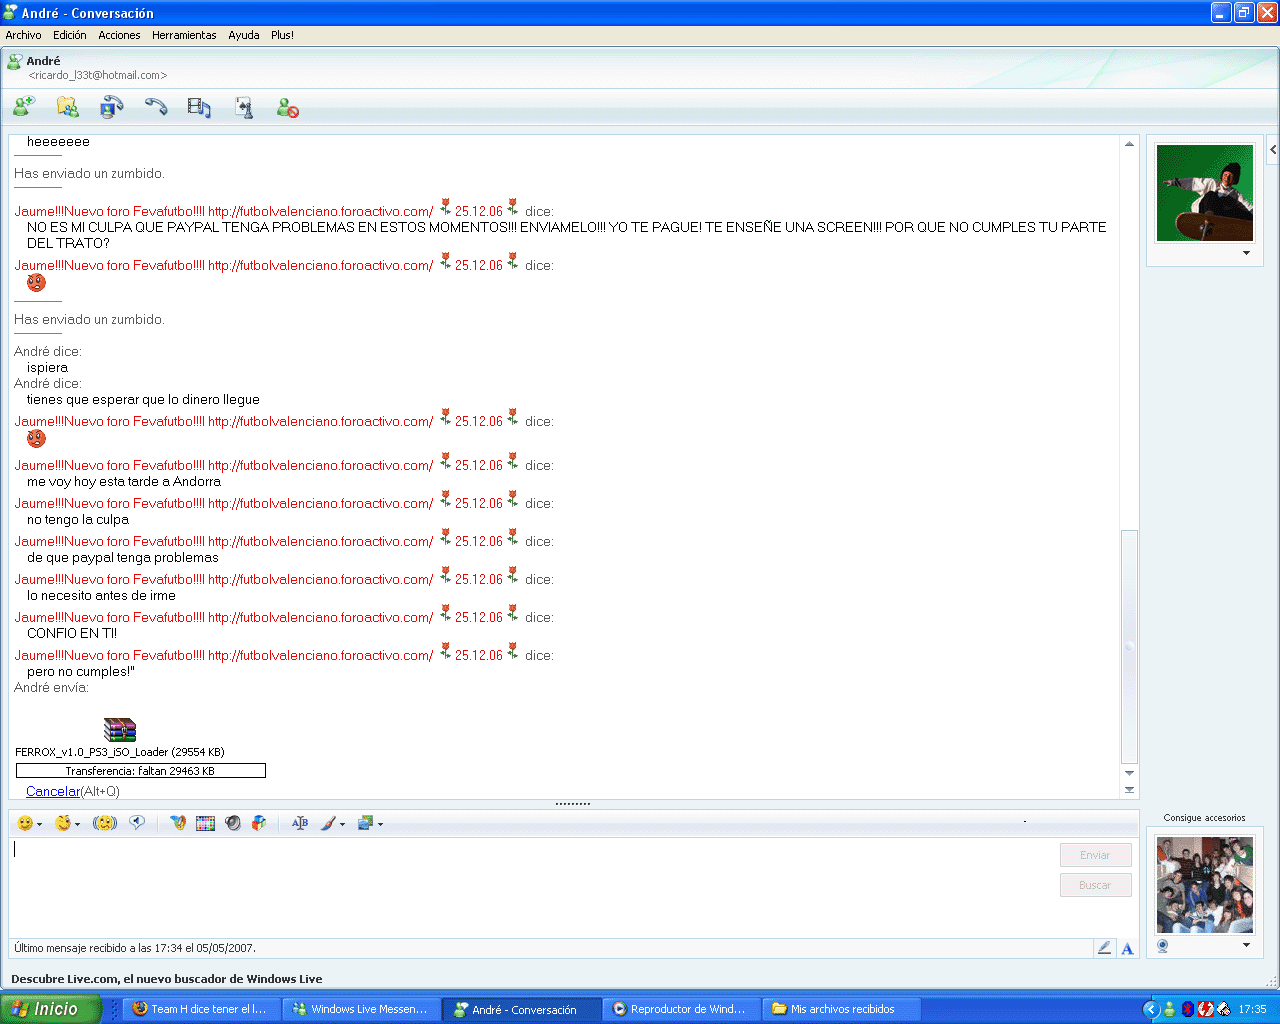Open the Herramientas menu
The image size is (1280, 1024).
tap(184, 35)
